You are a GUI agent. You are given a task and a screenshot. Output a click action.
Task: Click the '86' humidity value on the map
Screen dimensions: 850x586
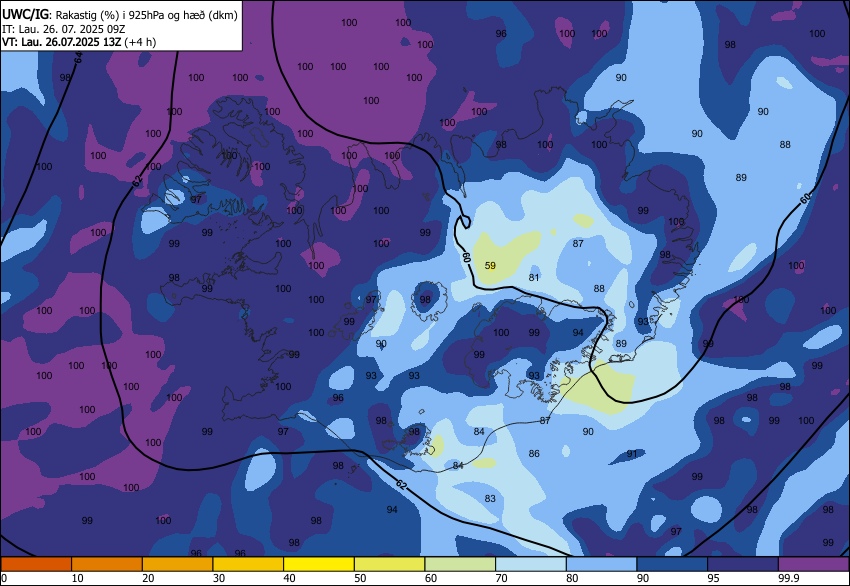pyautogui.click(x=534, y=454)
